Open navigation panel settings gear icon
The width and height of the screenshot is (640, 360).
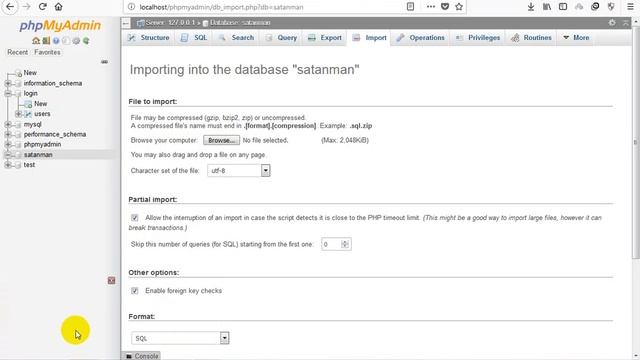click(76, 41)
